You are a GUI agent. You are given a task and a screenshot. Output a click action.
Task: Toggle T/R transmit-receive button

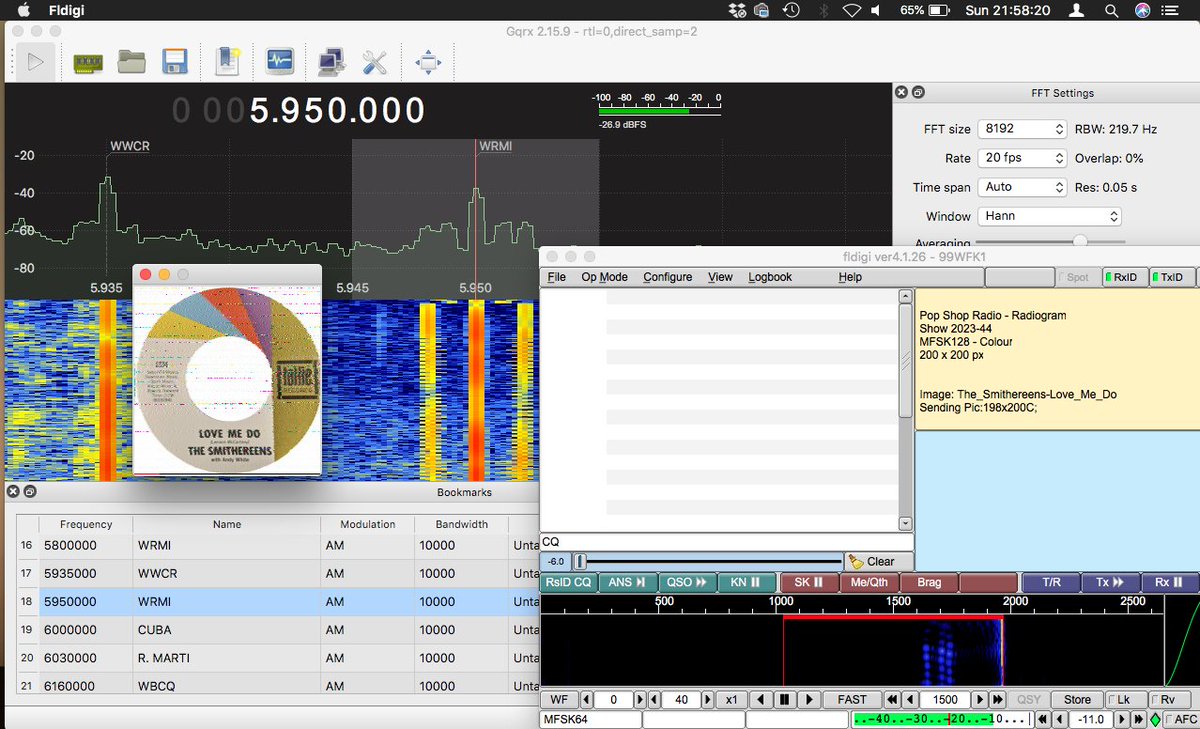(1051, 582)
